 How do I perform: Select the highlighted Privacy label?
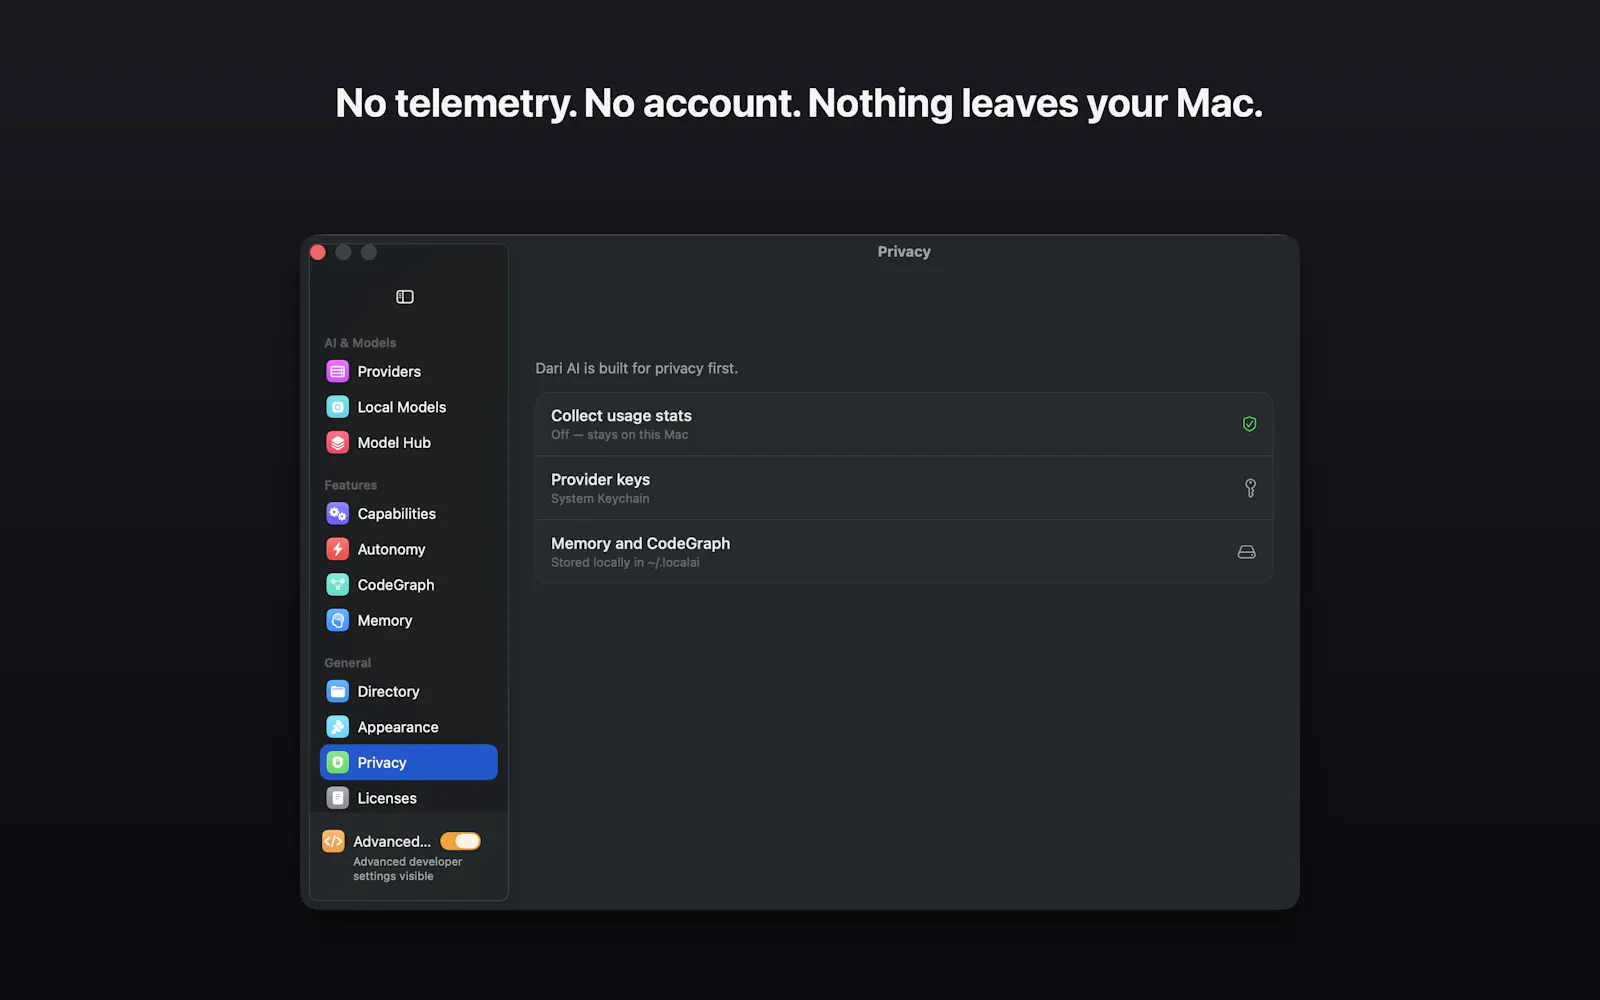click(382, 763)
